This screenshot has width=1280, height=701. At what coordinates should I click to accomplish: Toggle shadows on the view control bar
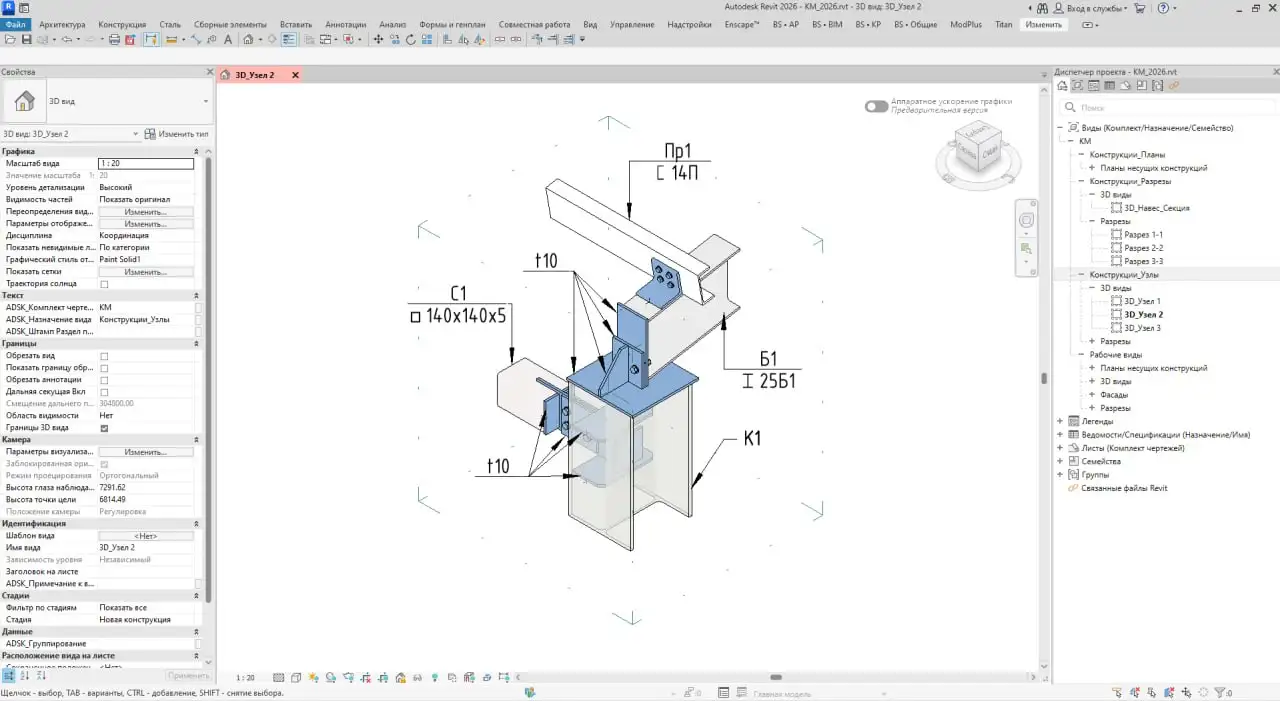coord(330,677)
